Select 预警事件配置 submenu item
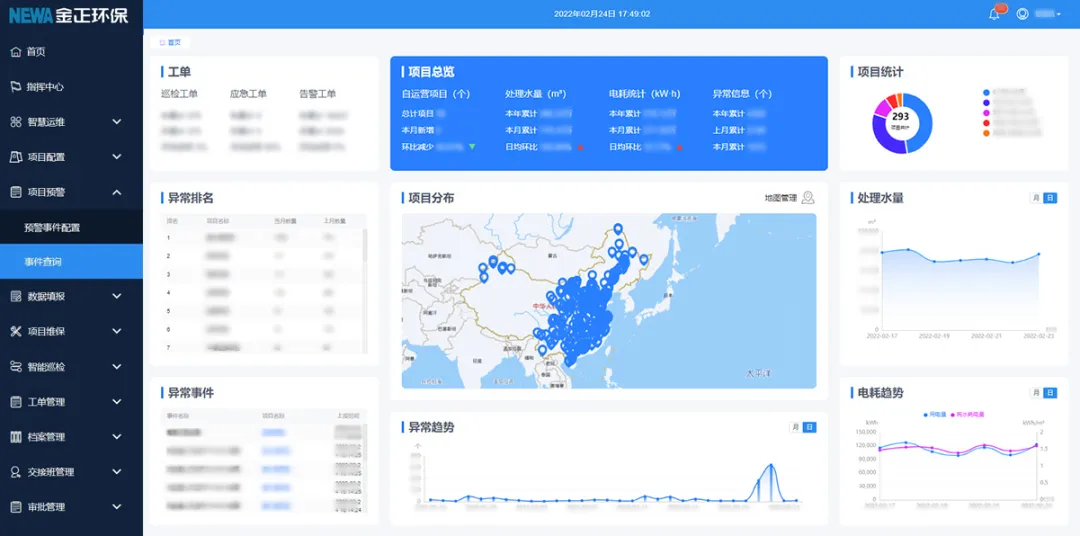 [52, 227]
